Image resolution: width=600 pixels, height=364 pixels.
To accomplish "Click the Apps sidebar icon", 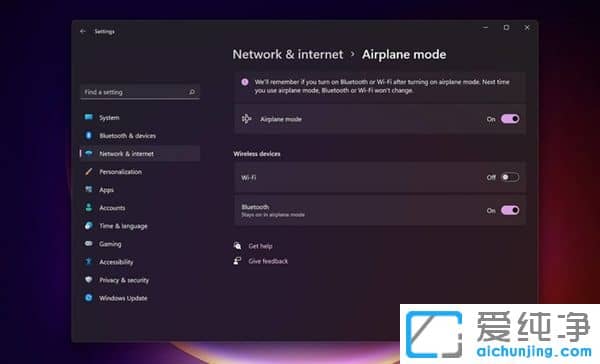I will point(88,189).
